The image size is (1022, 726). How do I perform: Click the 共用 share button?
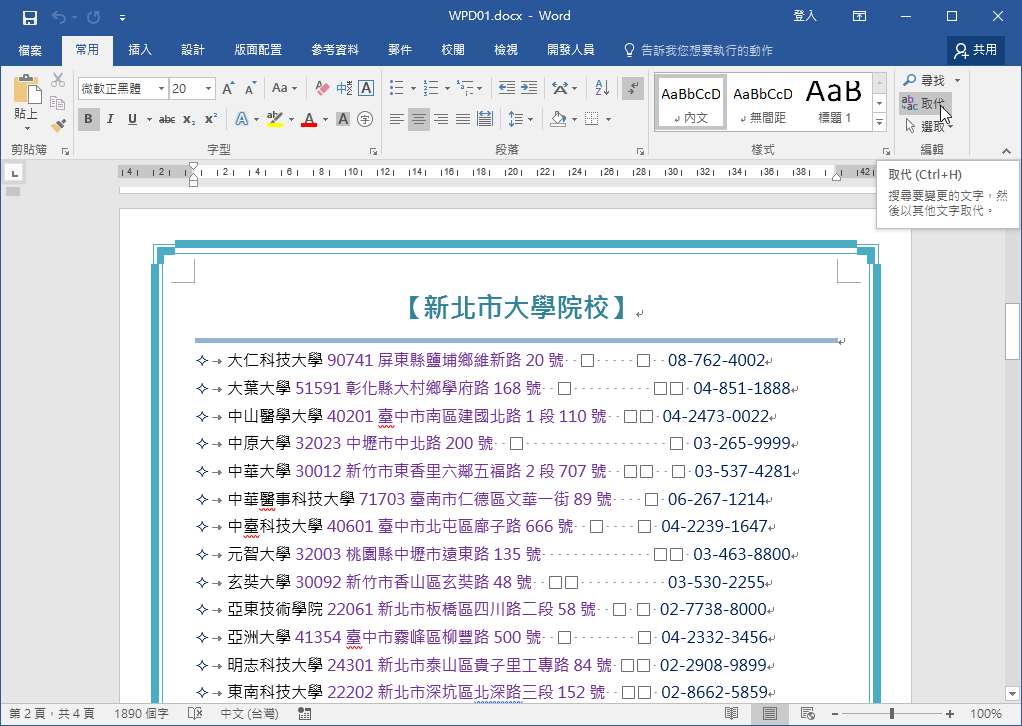[x=976, y=50]
